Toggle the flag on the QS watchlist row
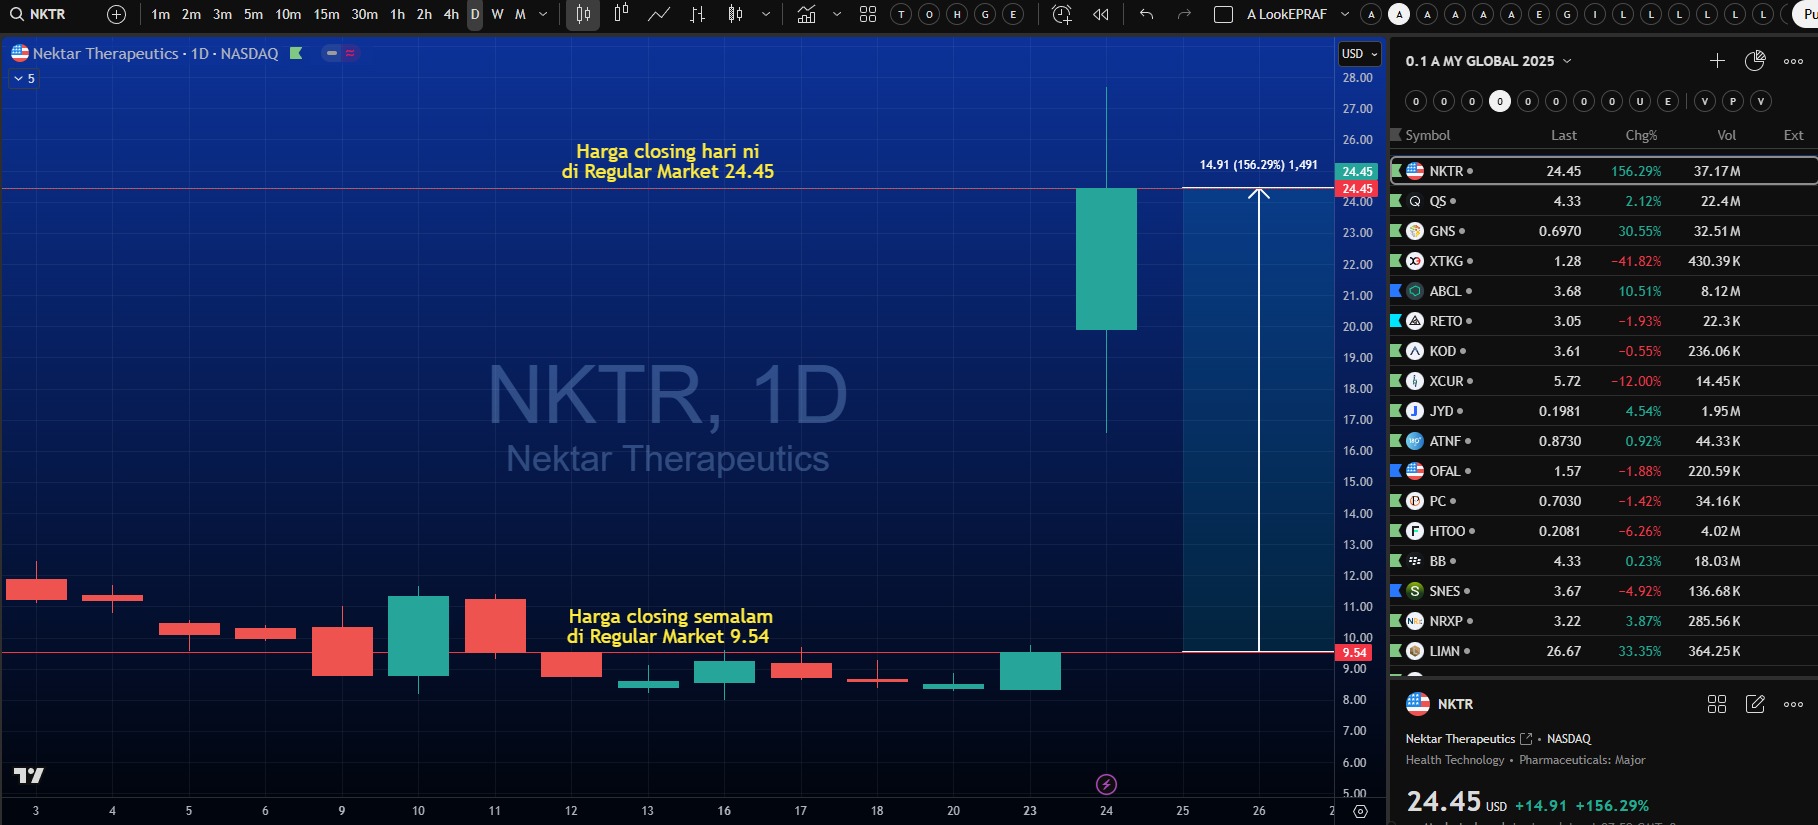The image size is (1818, 825). 1396,201
